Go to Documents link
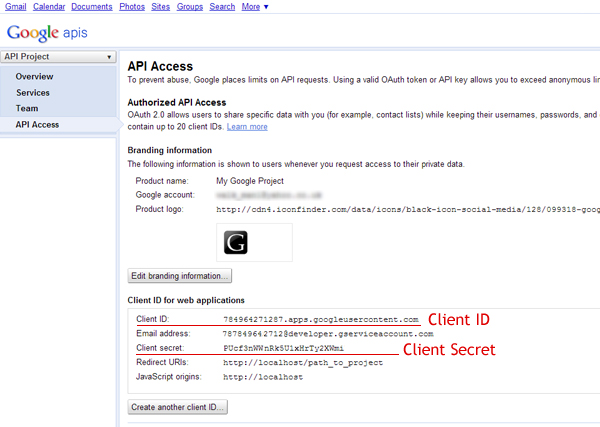 pos(92,7)
